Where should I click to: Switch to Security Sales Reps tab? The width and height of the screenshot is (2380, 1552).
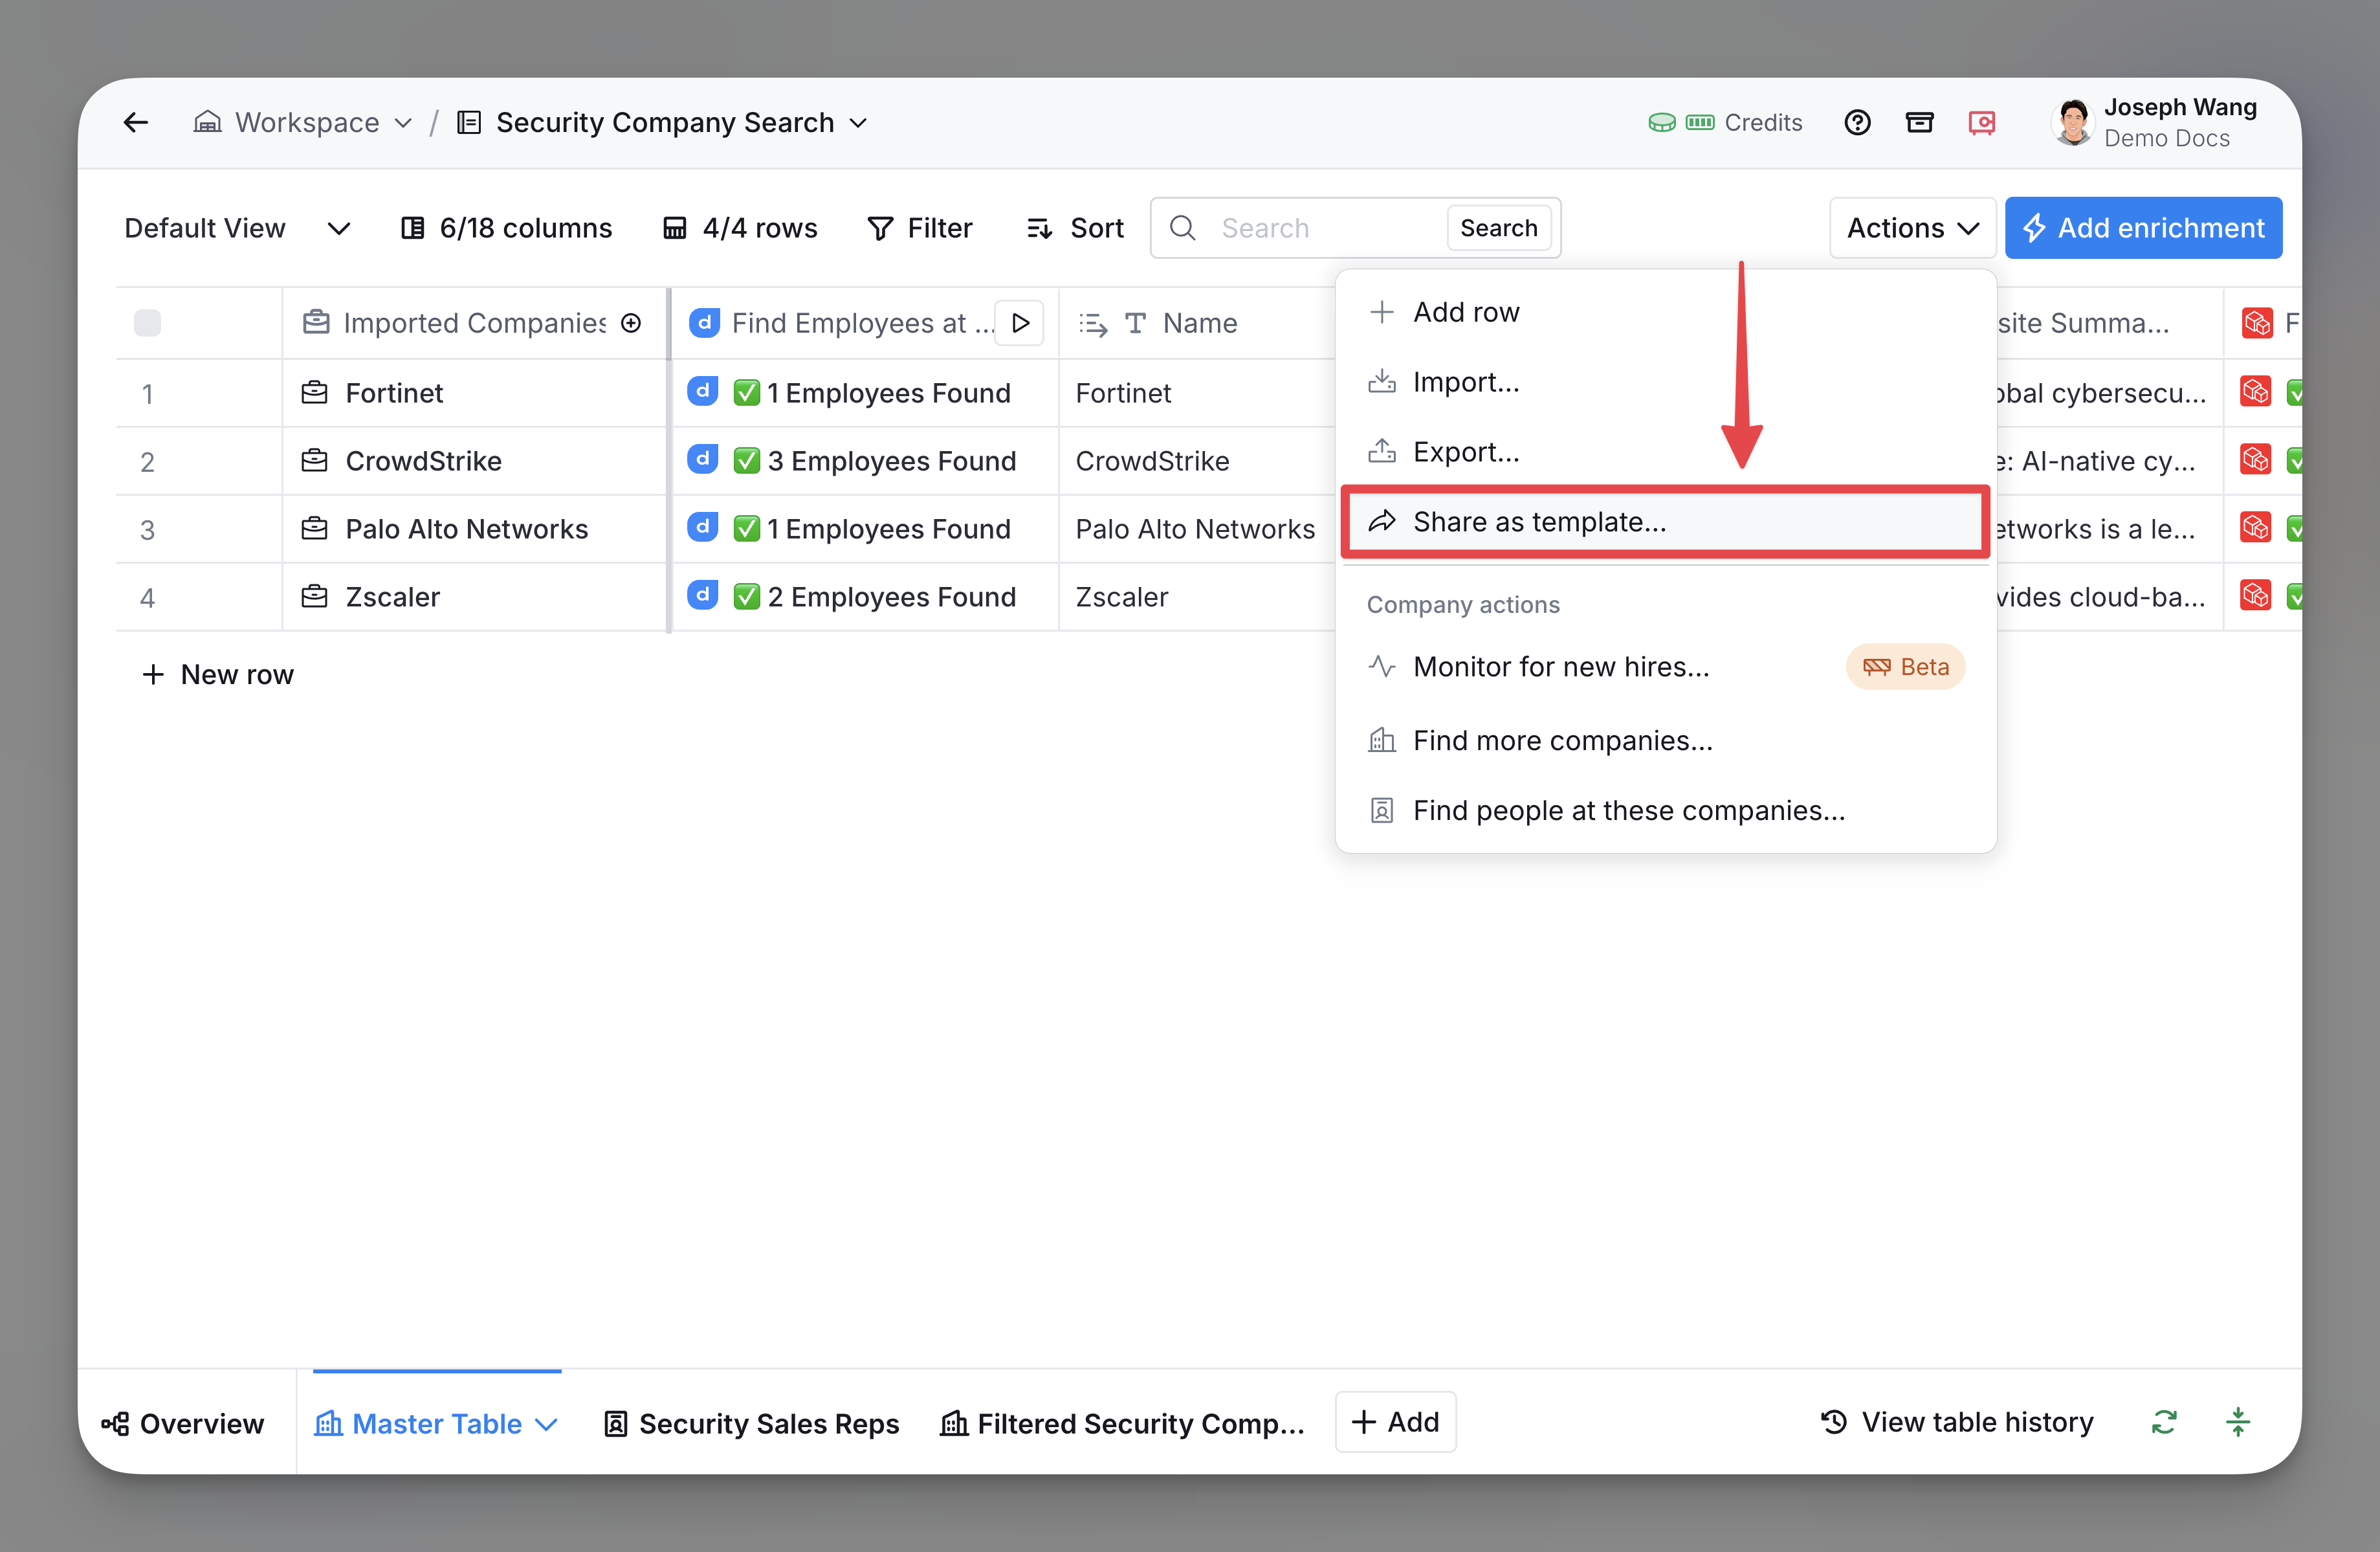751,1423
